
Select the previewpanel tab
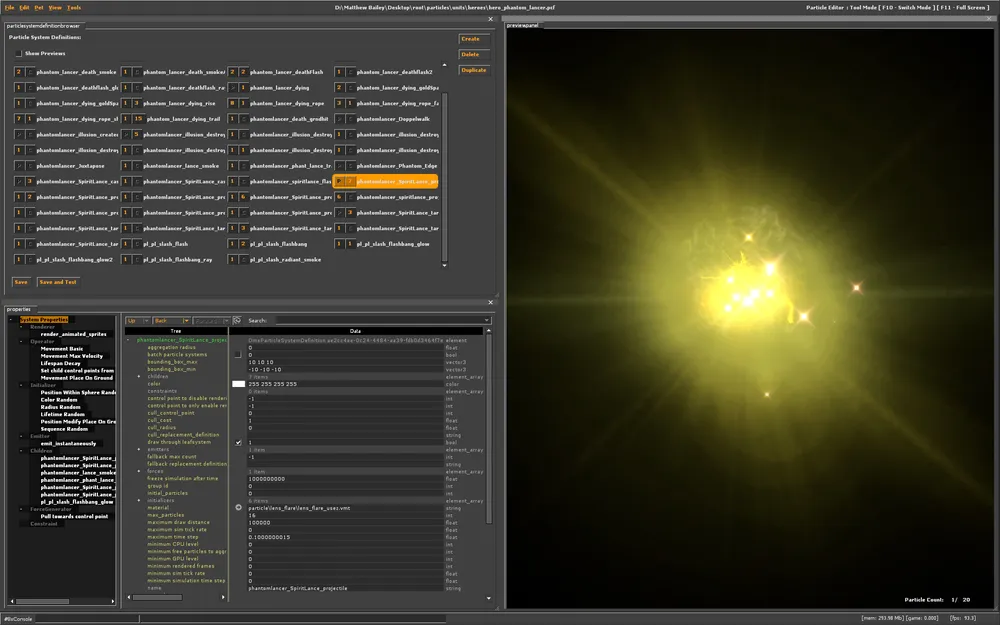coord(523,25)
